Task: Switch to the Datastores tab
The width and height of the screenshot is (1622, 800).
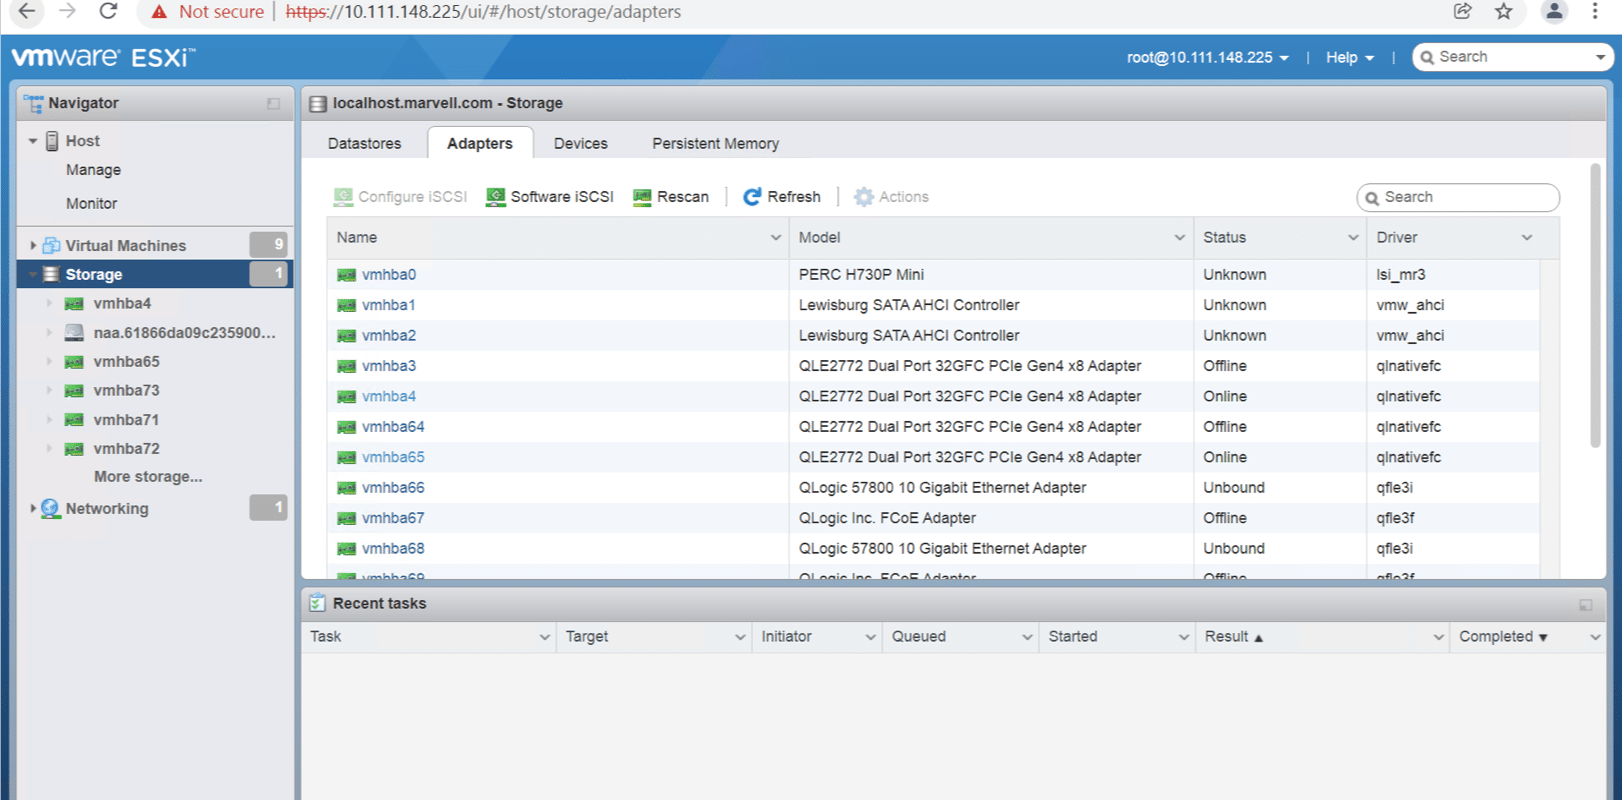Action: click(364, 143)
